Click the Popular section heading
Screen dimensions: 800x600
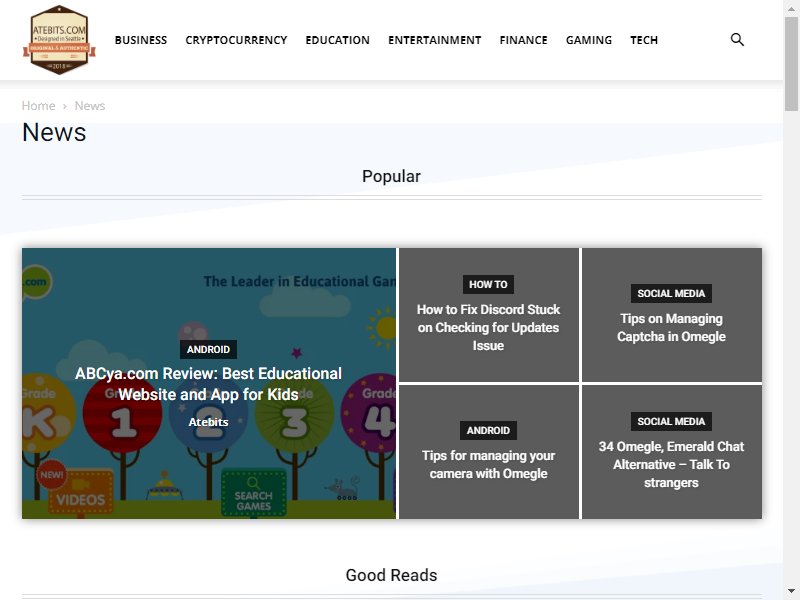[x=391, y=176]
